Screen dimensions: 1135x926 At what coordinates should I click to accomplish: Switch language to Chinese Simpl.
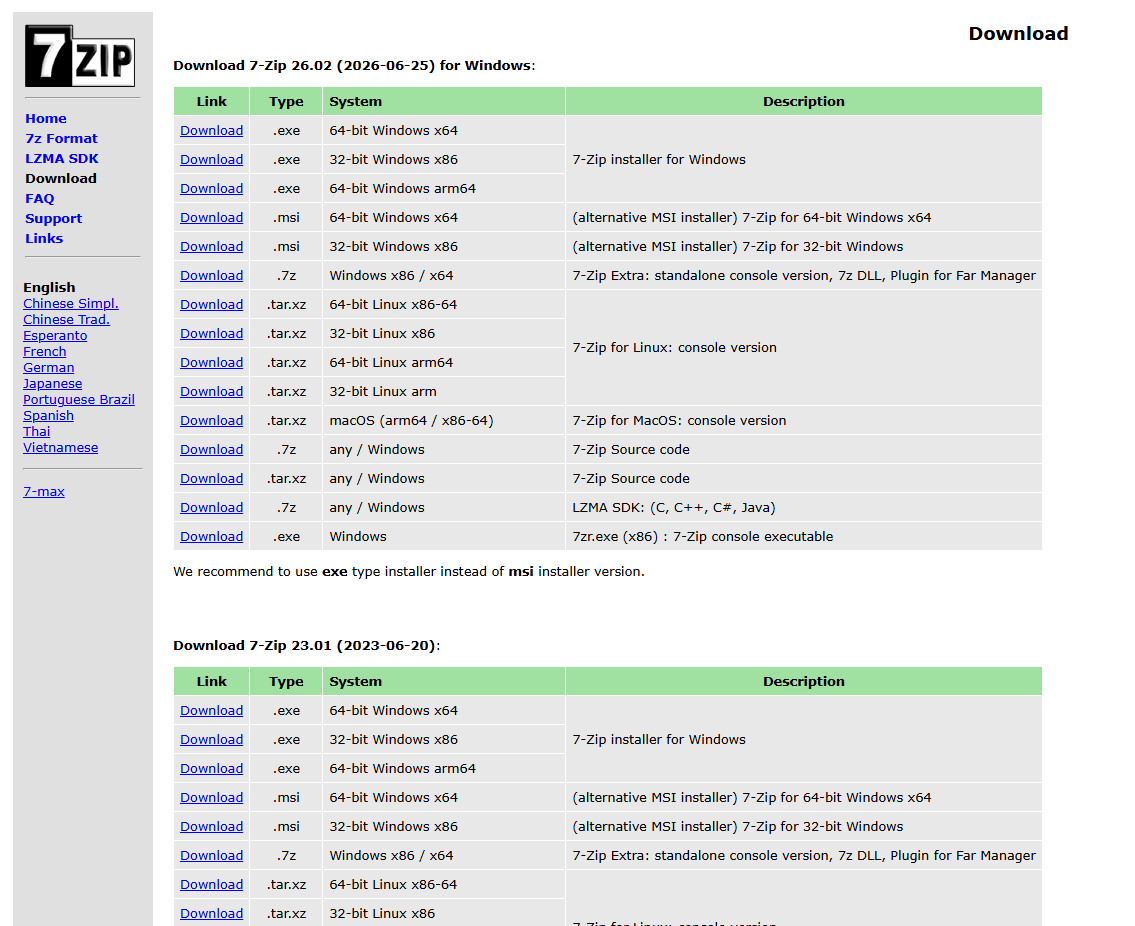[71, 303]
